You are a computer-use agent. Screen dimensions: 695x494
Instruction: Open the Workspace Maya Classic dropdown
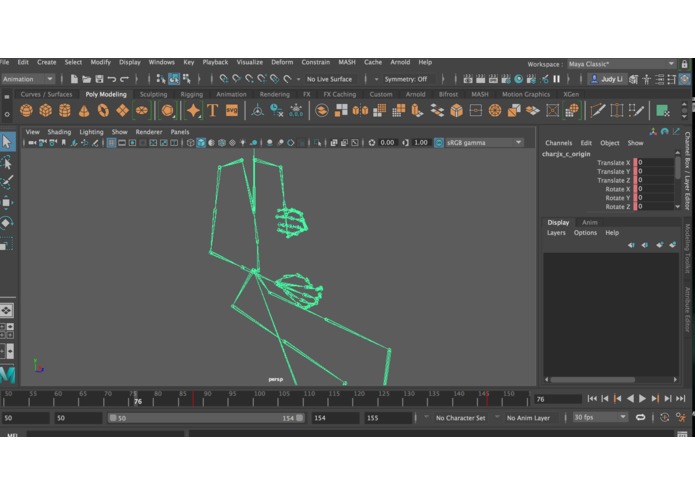point(622,64)
